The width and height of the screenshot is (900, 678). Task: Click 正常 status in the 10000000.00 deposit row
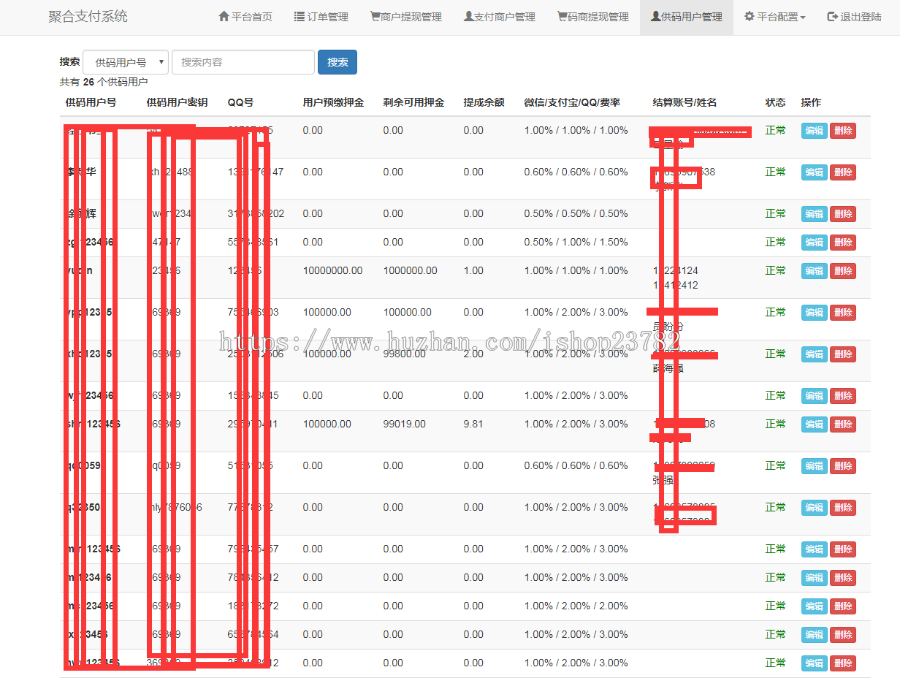(775, 270)
